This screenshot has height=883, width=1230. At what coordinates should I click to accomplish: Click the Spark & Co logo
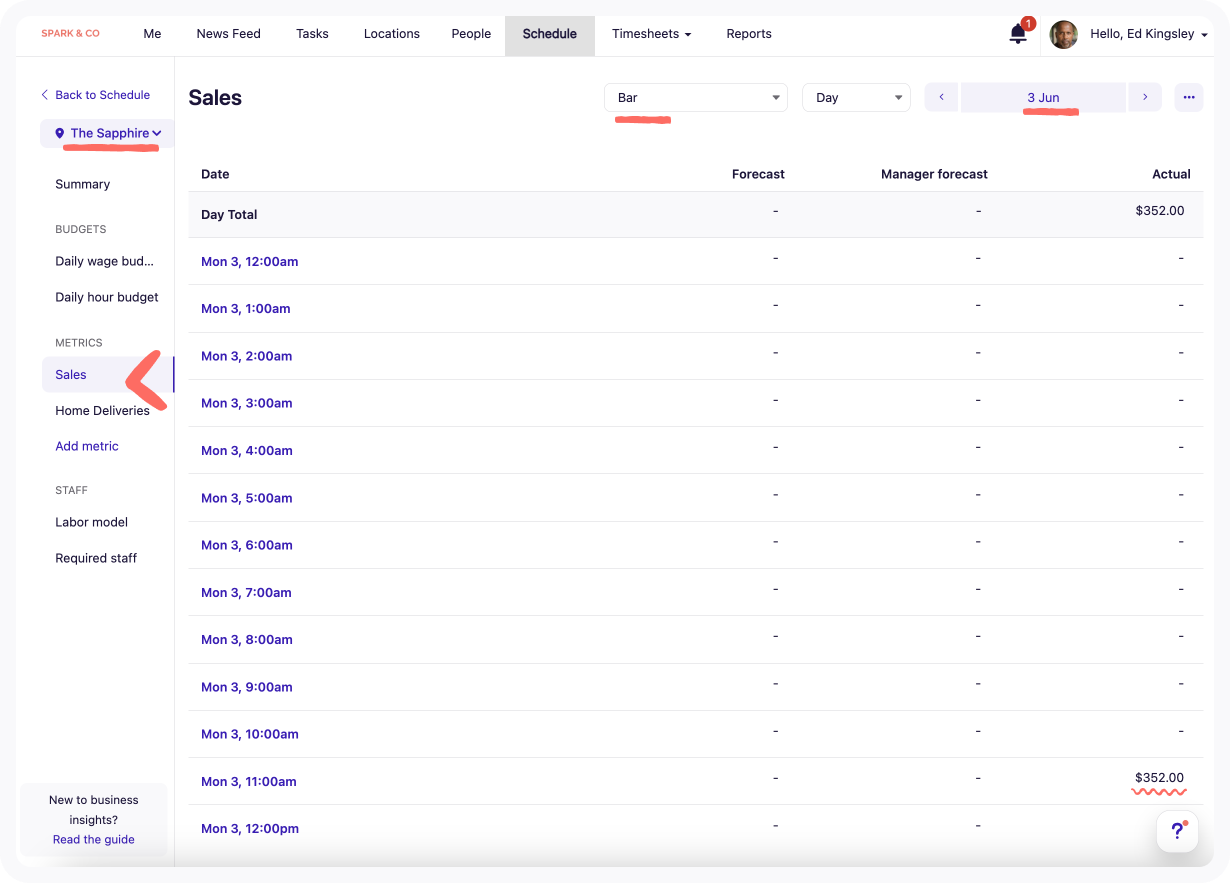pyautogui.click(x=70, y=34)
